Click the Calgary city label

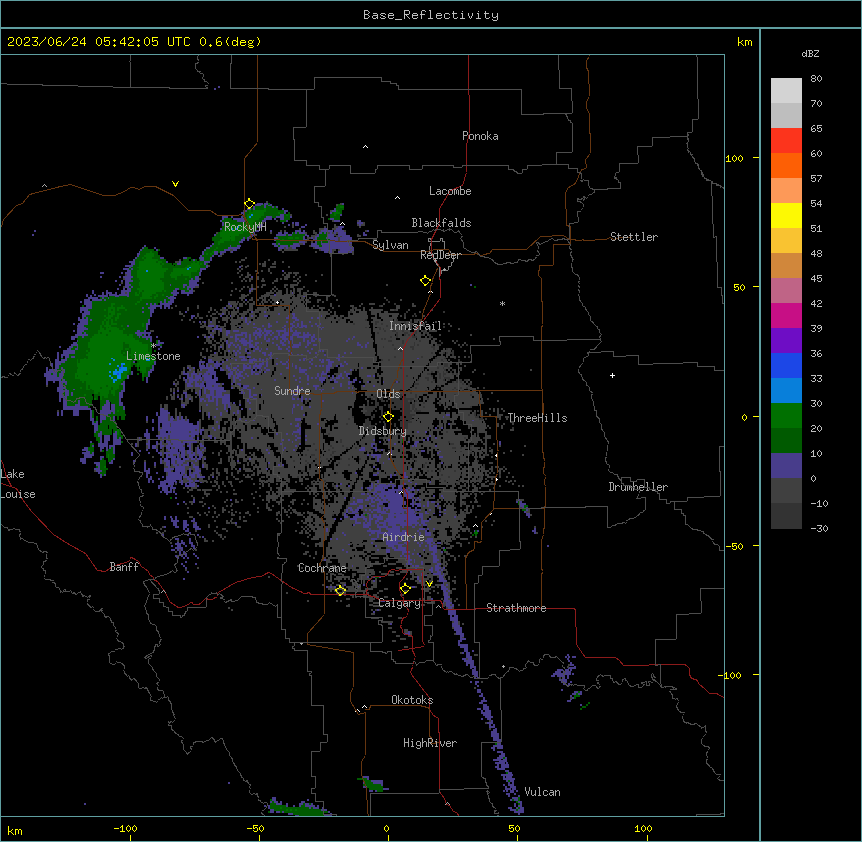pos(399,603)
